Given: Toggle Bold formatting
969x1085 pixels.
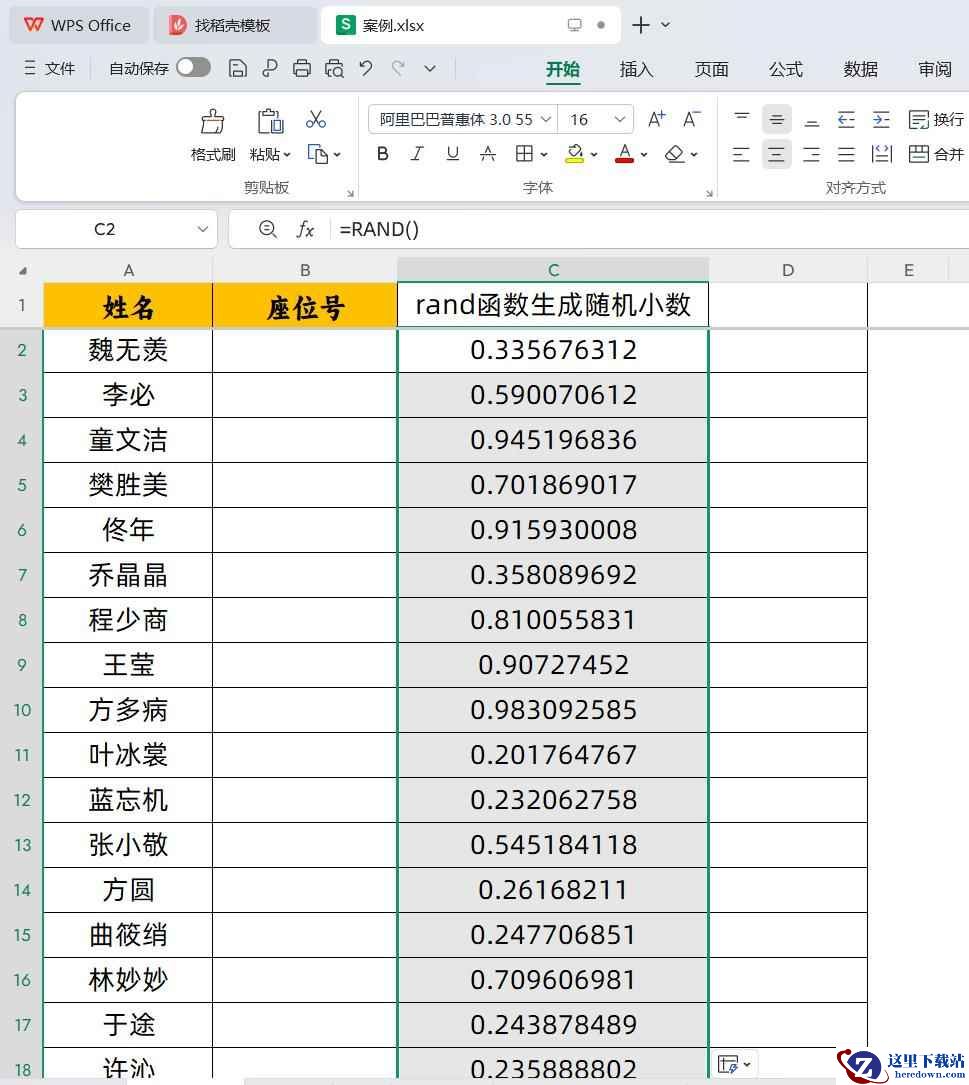Looking at the screenshot, I should (x=382, y=154).
